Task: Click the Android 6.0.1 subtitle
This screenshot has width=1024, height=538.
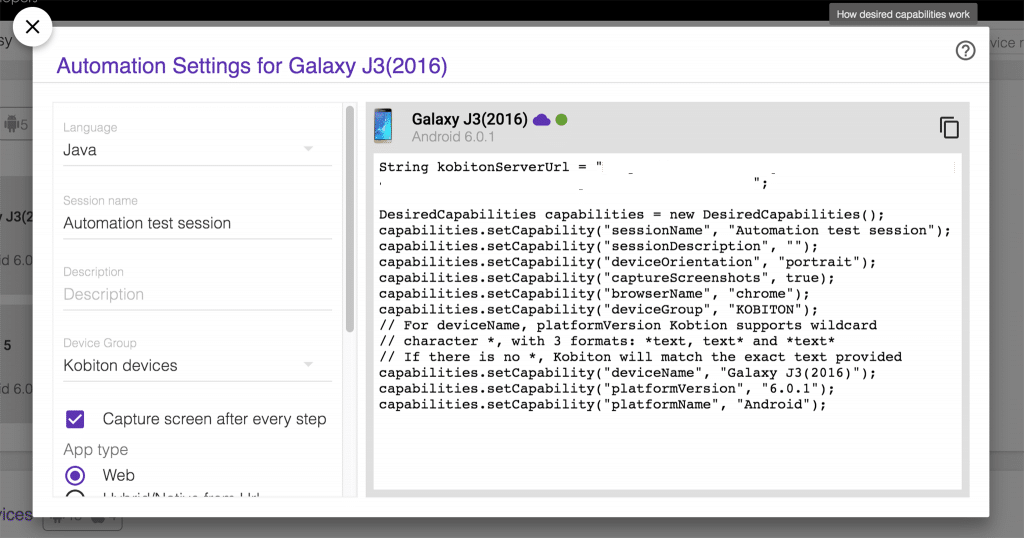Action: [x=453, y=137]
